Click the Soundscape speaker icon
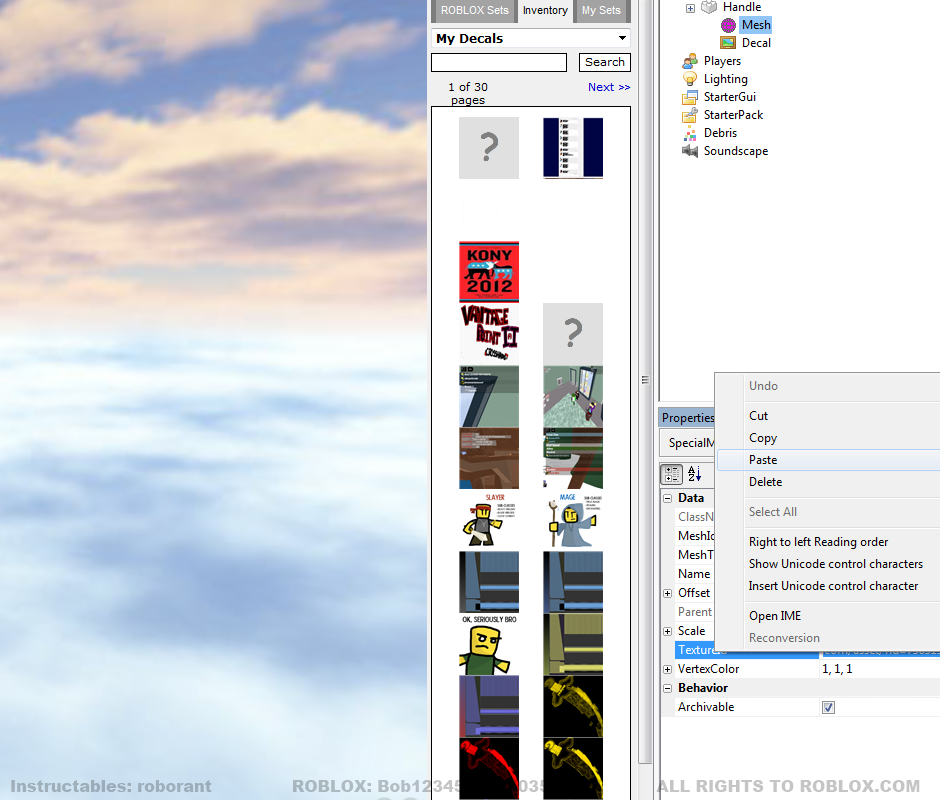Viewport: 940px width, 800px height. [x=690, y=151]
